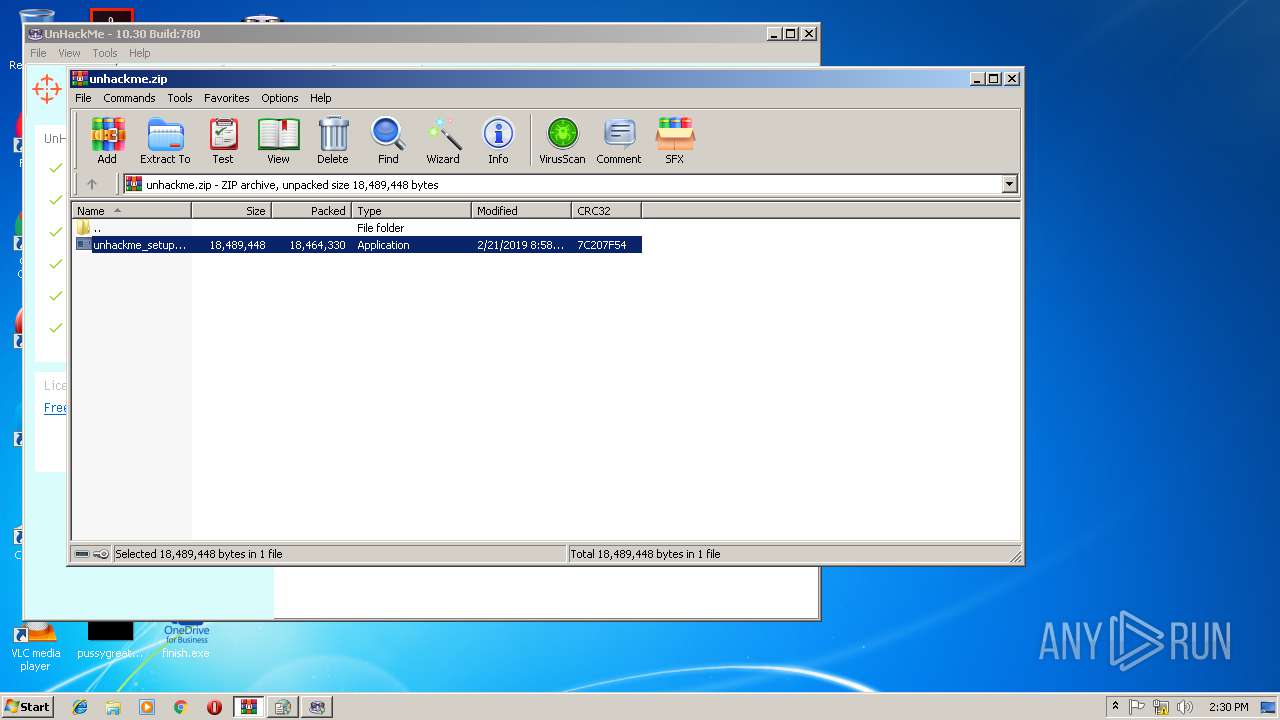Click Action Center flag tray icon

1137,707
